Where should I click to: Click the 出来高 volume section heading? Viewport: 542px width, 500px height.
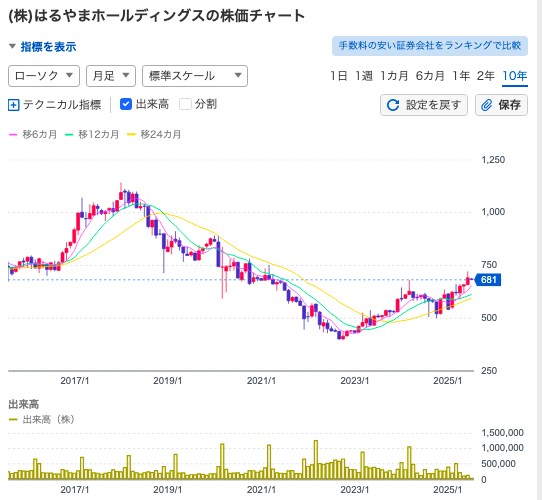click(24, 404)
